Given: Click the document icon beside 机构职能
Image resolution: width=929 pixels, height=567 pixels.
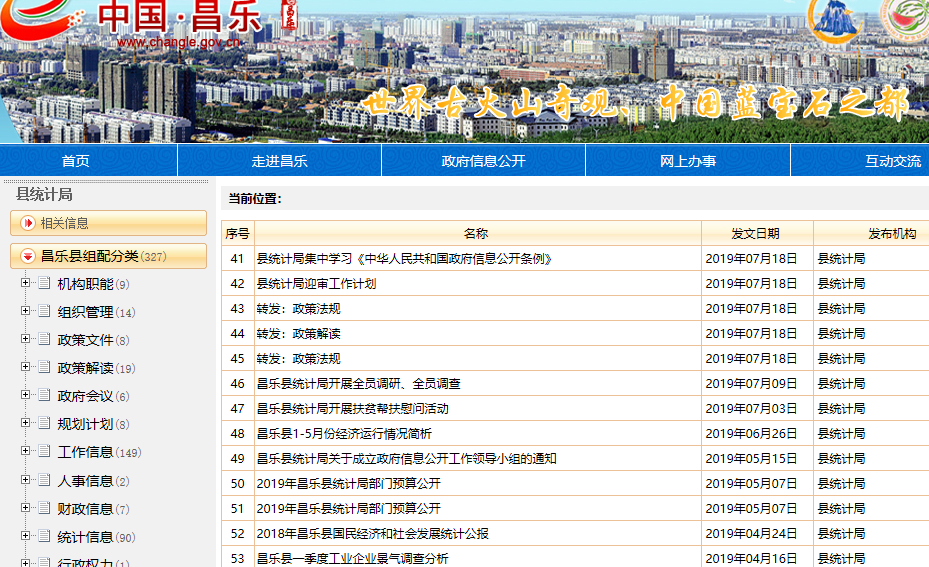Looking at the screenshot, I should tap(44, 284).
